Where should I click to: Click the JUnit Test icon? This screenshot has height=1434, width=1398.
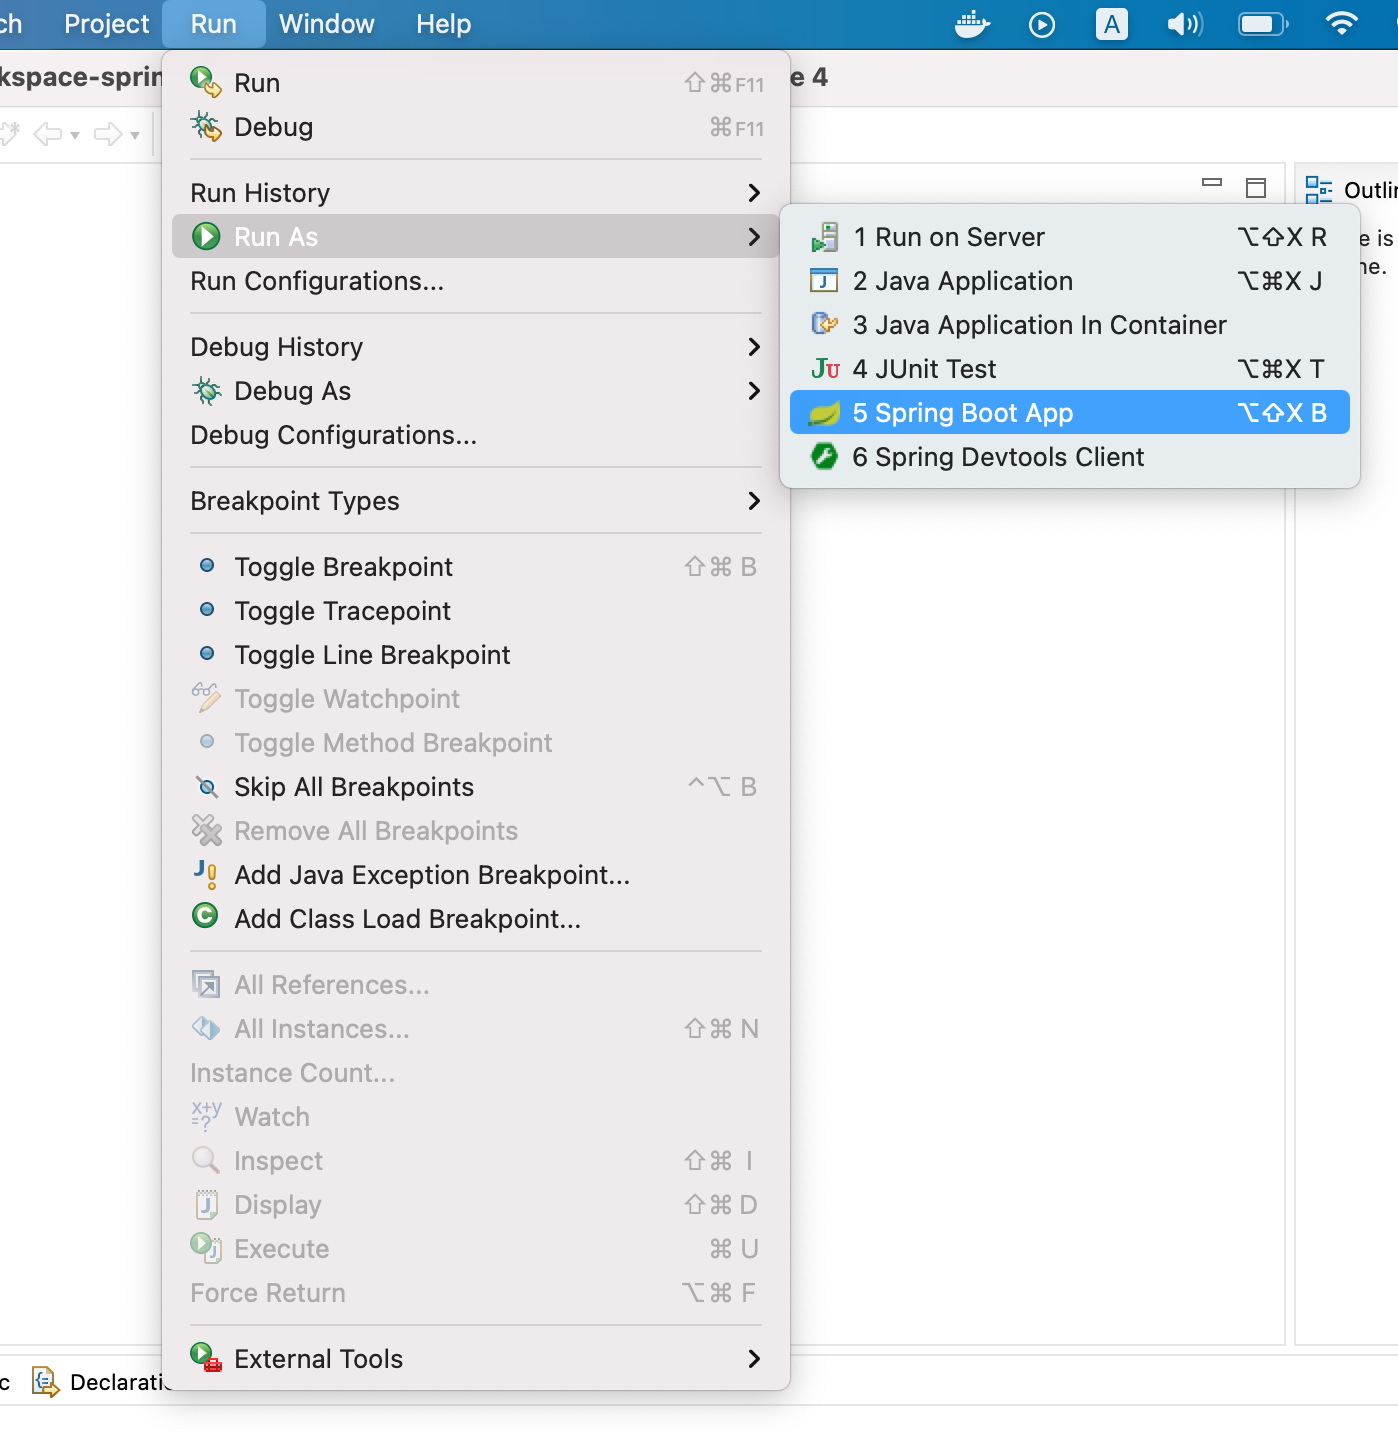825,369
